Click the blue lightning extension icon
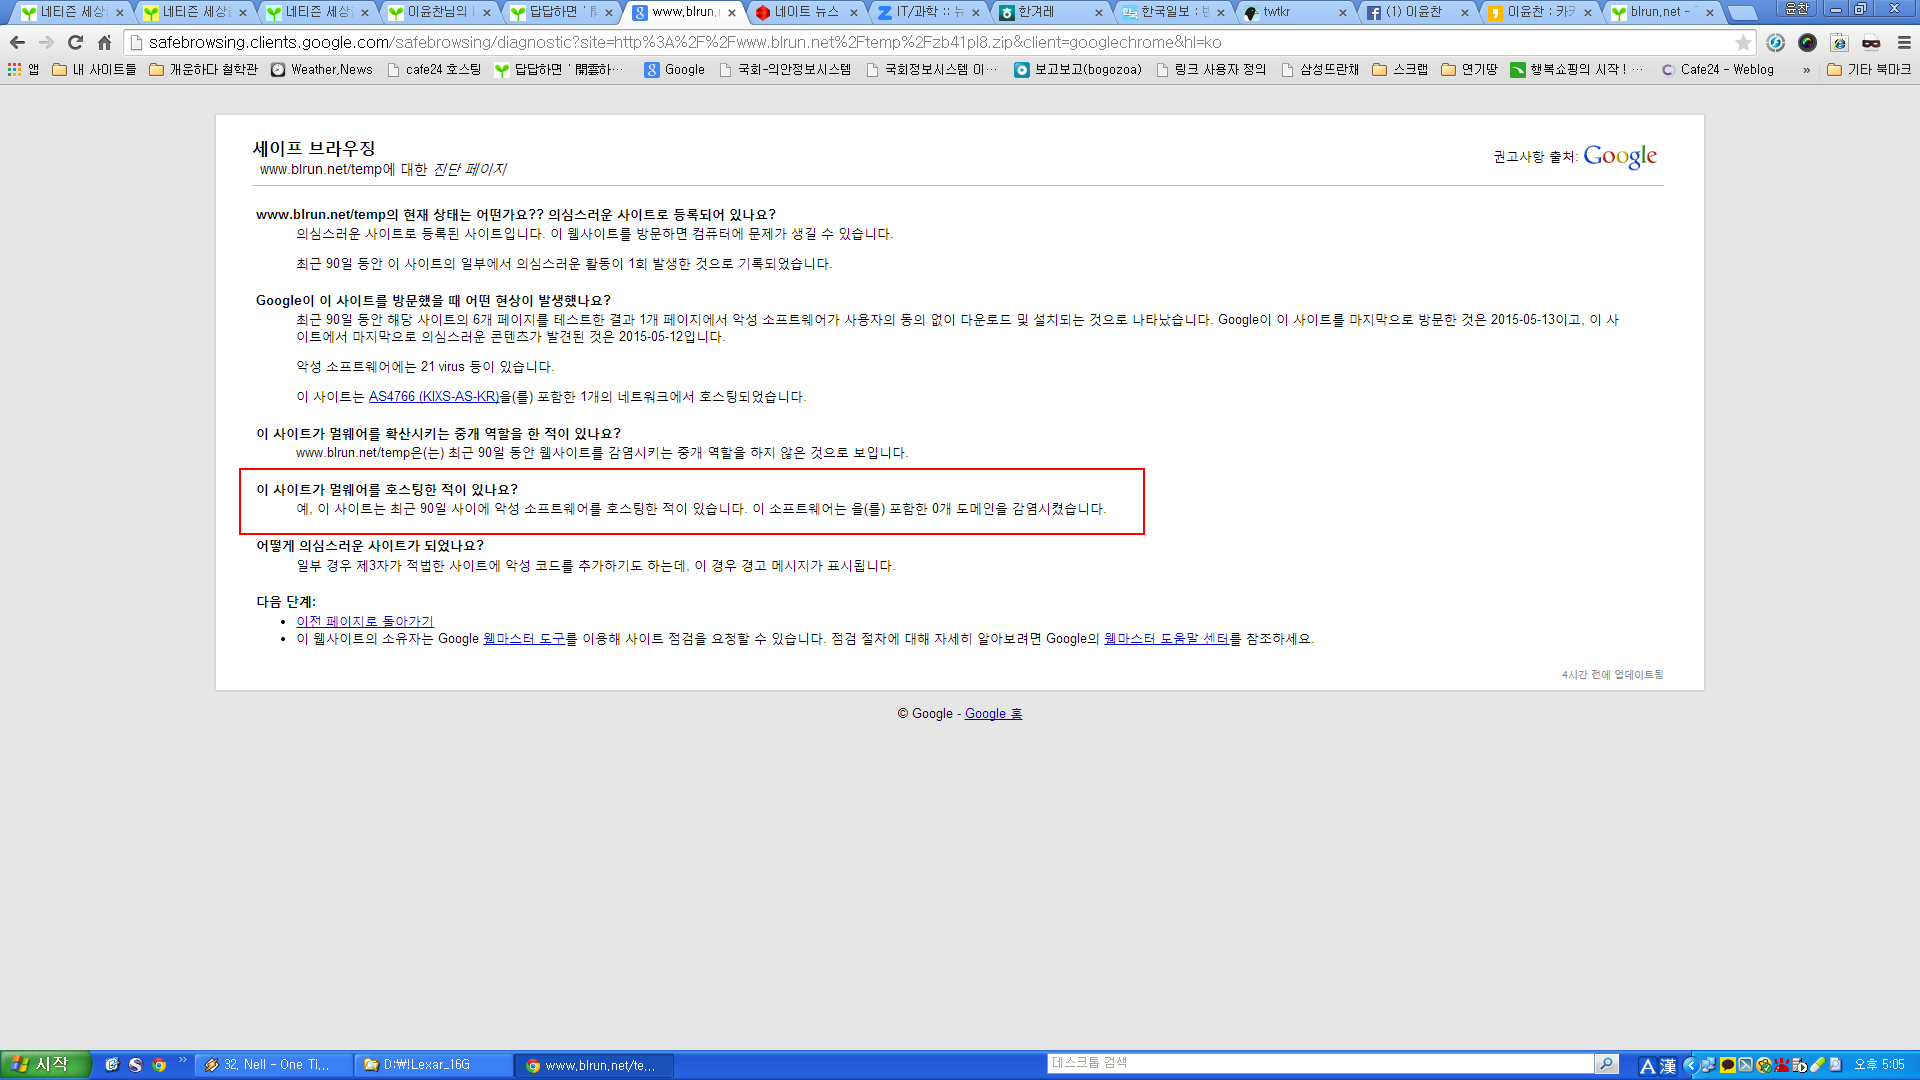Viewport: 1920px width, 1080px height. point(1775,42)
